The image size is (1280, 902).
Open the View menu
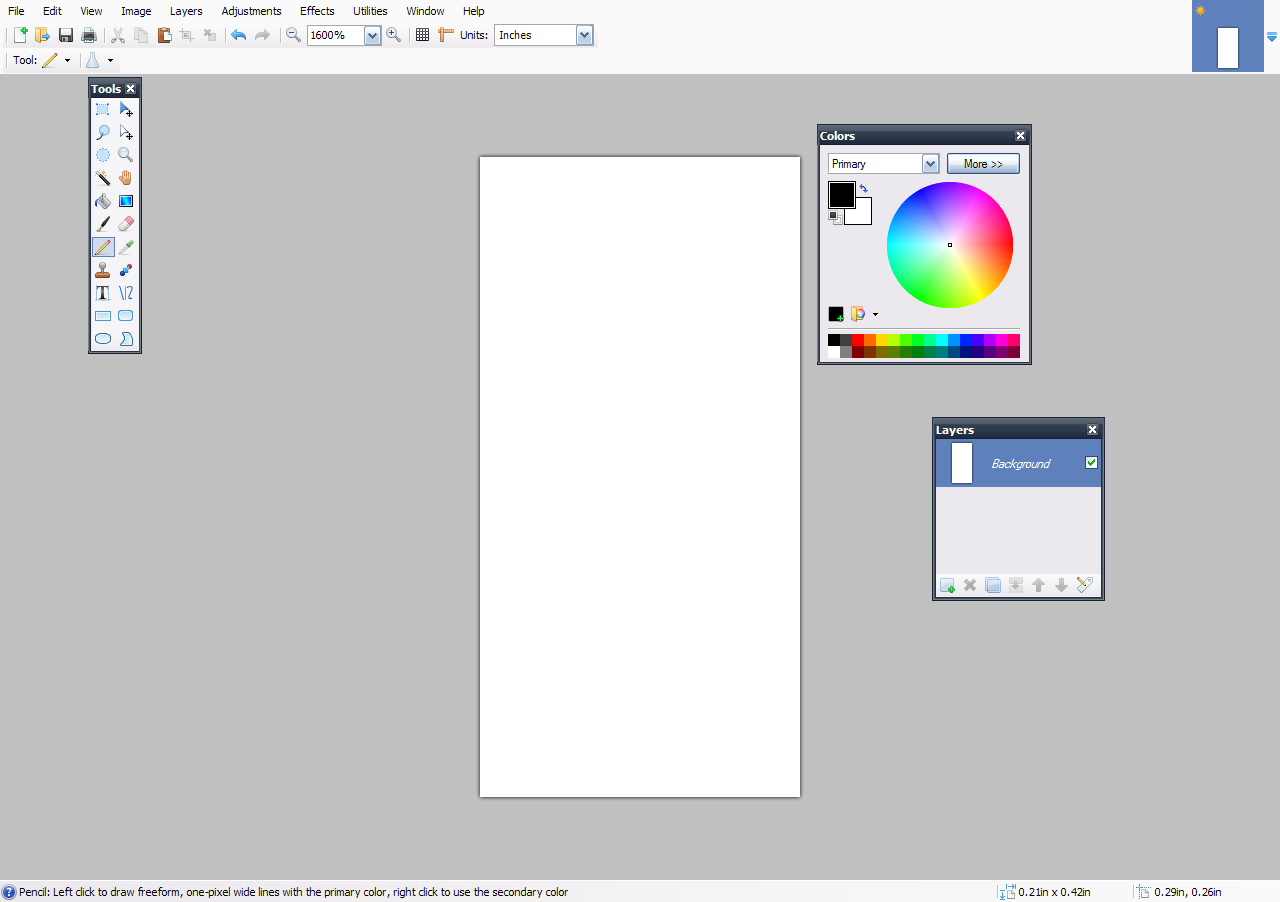pos(91,11)
